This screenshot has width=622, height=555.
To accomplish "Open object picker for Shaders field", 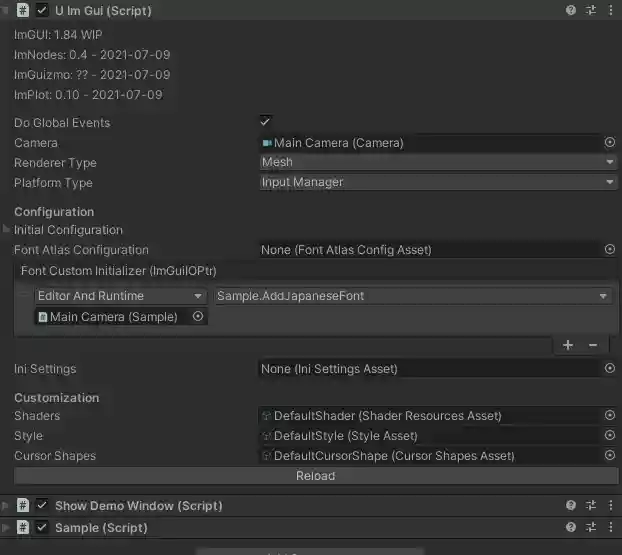I will click(610, 415).
